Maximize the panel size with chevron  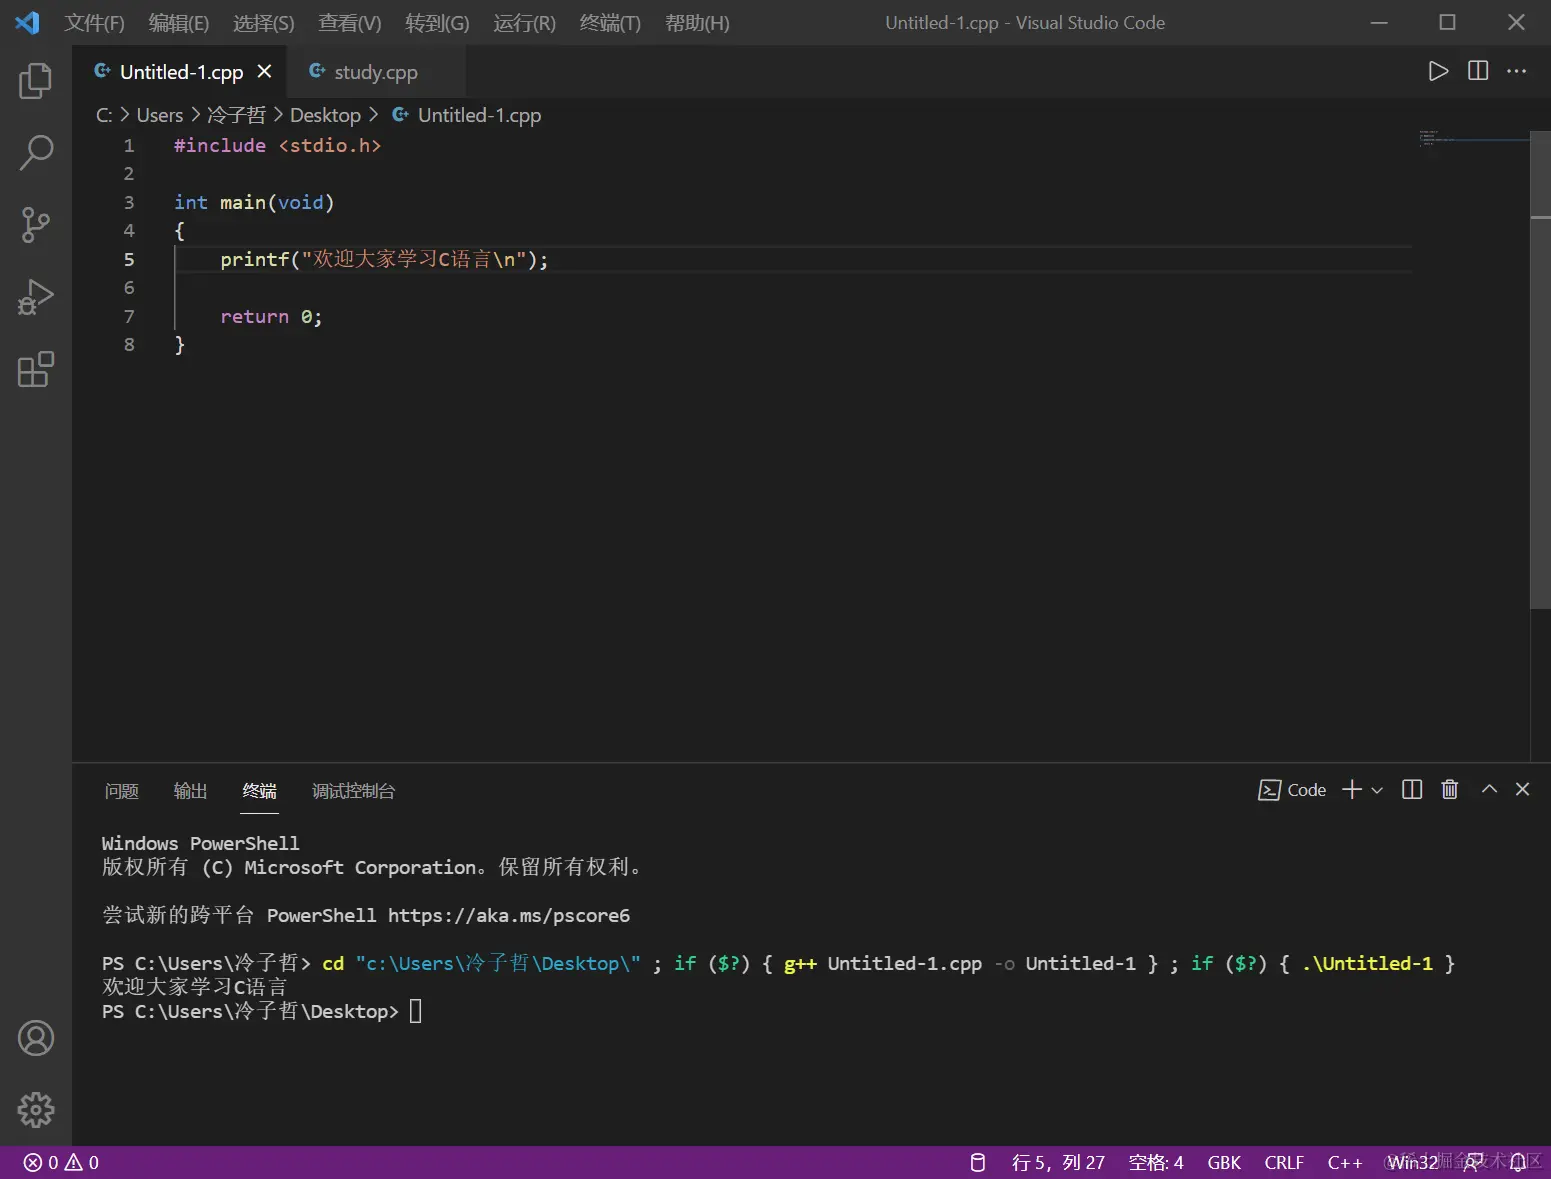(1489, 789)
